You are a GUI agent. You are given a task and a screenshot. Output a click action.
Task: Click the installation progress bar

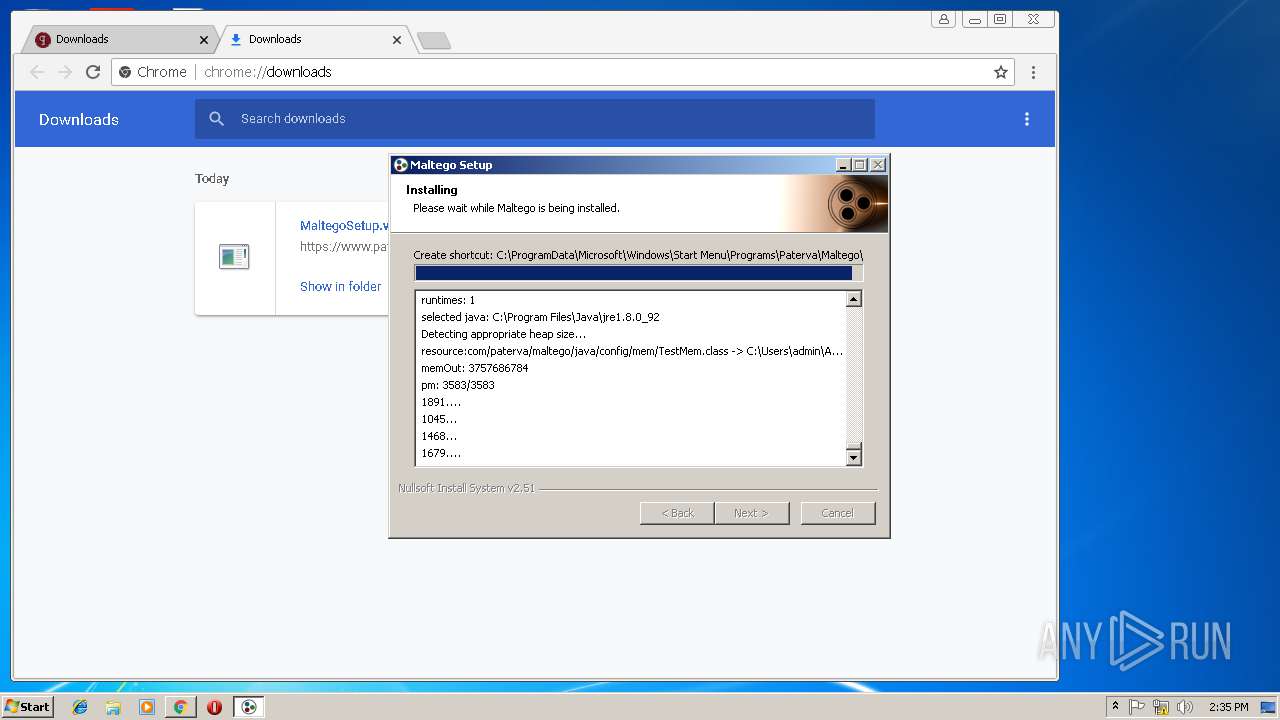[638, 273]
